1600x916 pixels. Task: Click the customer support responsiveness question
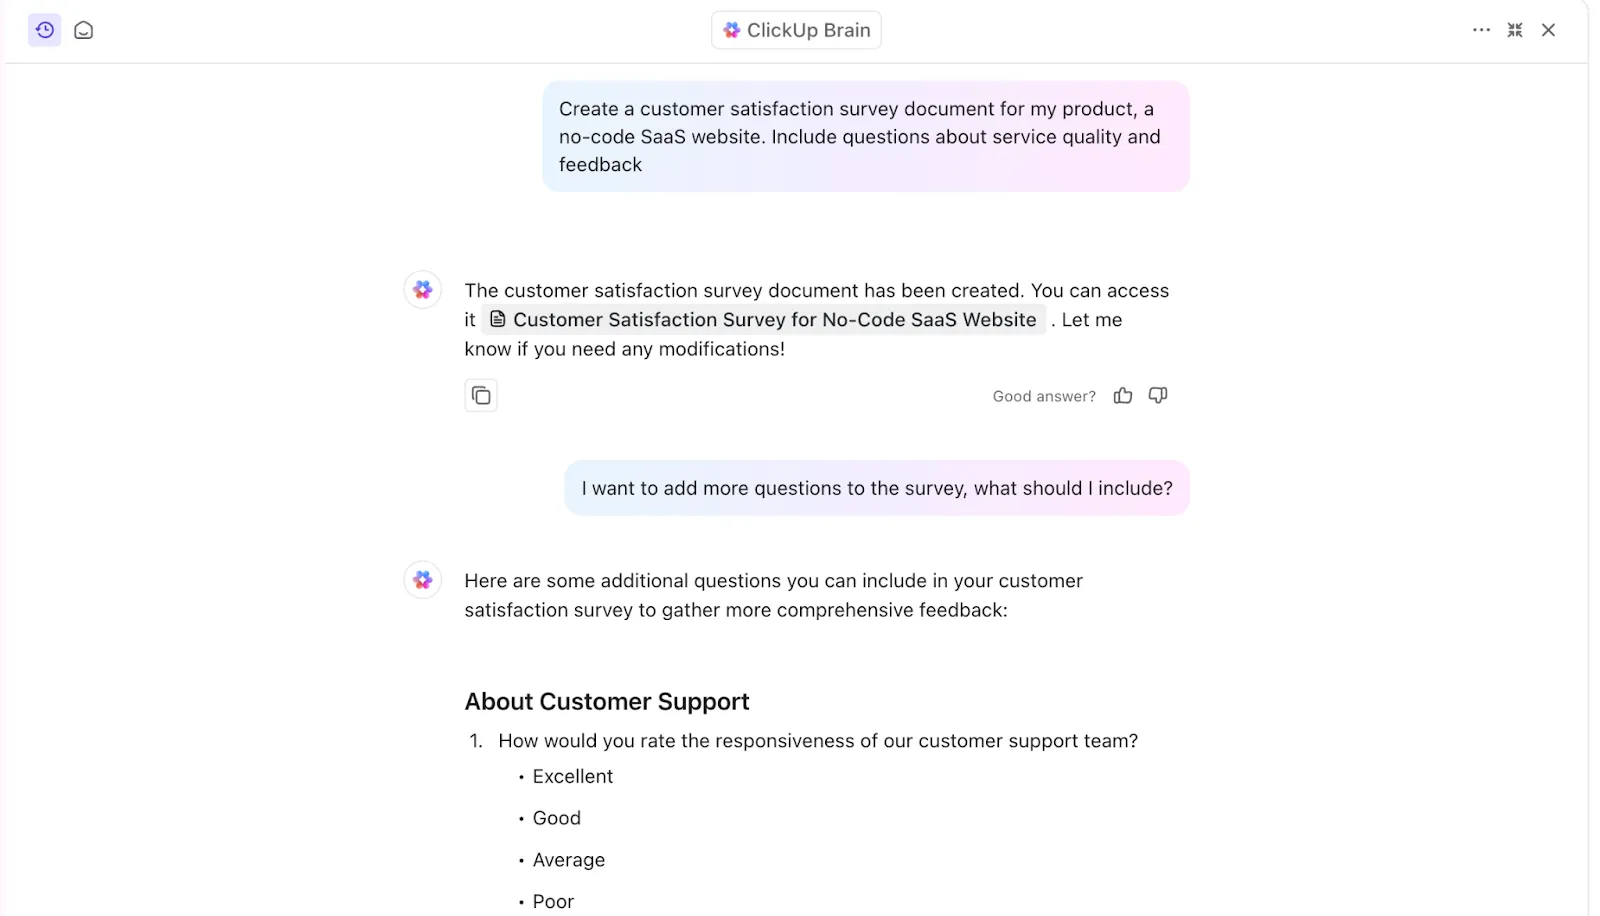coord(818,741)
